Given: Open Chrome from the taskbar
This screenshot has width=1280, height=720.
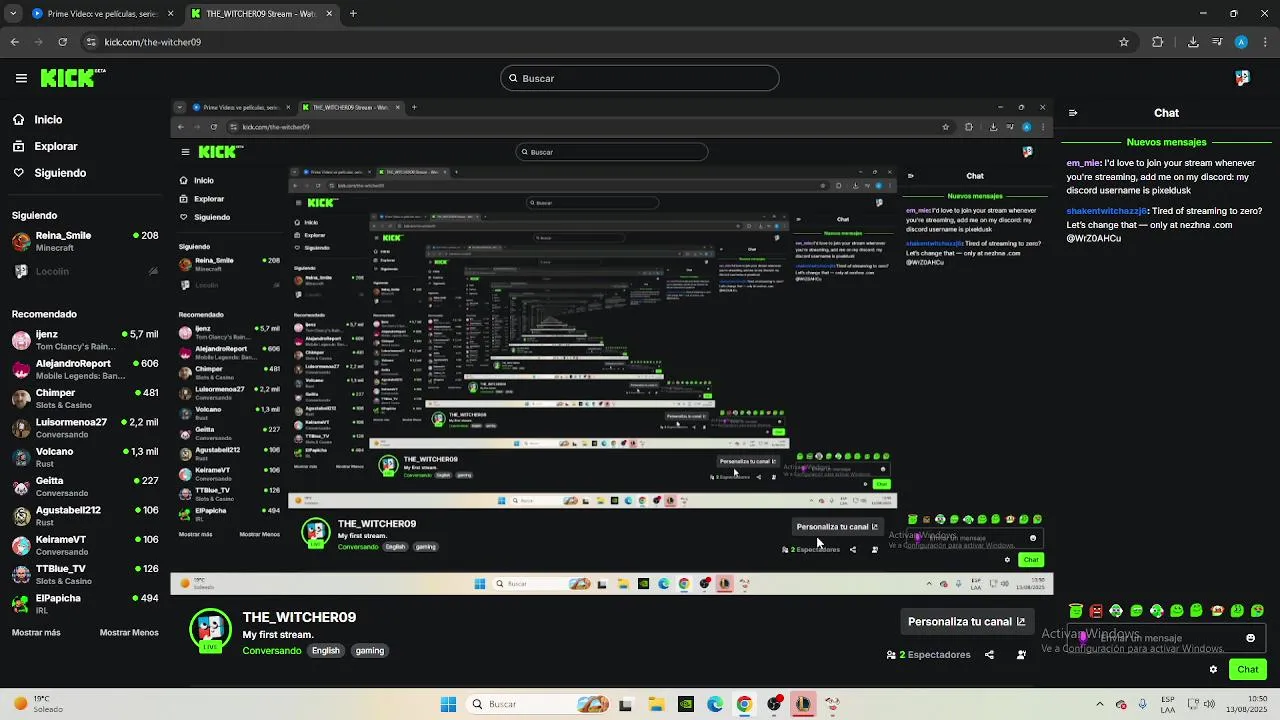Looking at the screenshot, I should 744,704.
